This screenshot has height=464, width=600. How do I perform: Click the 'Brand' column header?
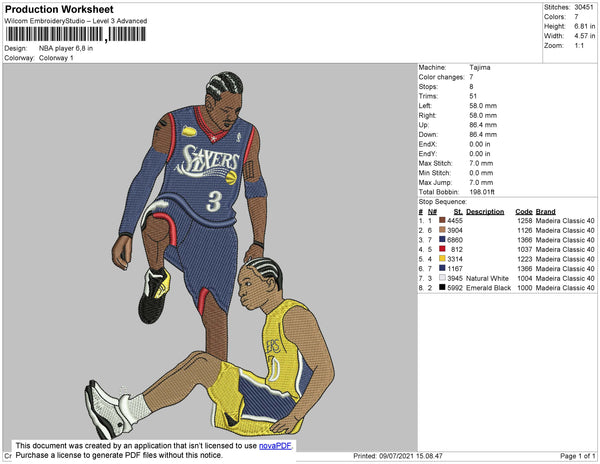point(546,212)
